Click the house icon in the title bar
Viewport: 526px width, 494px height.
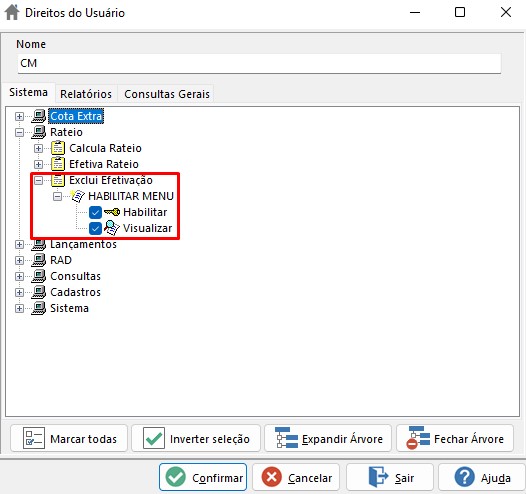click(12, 12)
